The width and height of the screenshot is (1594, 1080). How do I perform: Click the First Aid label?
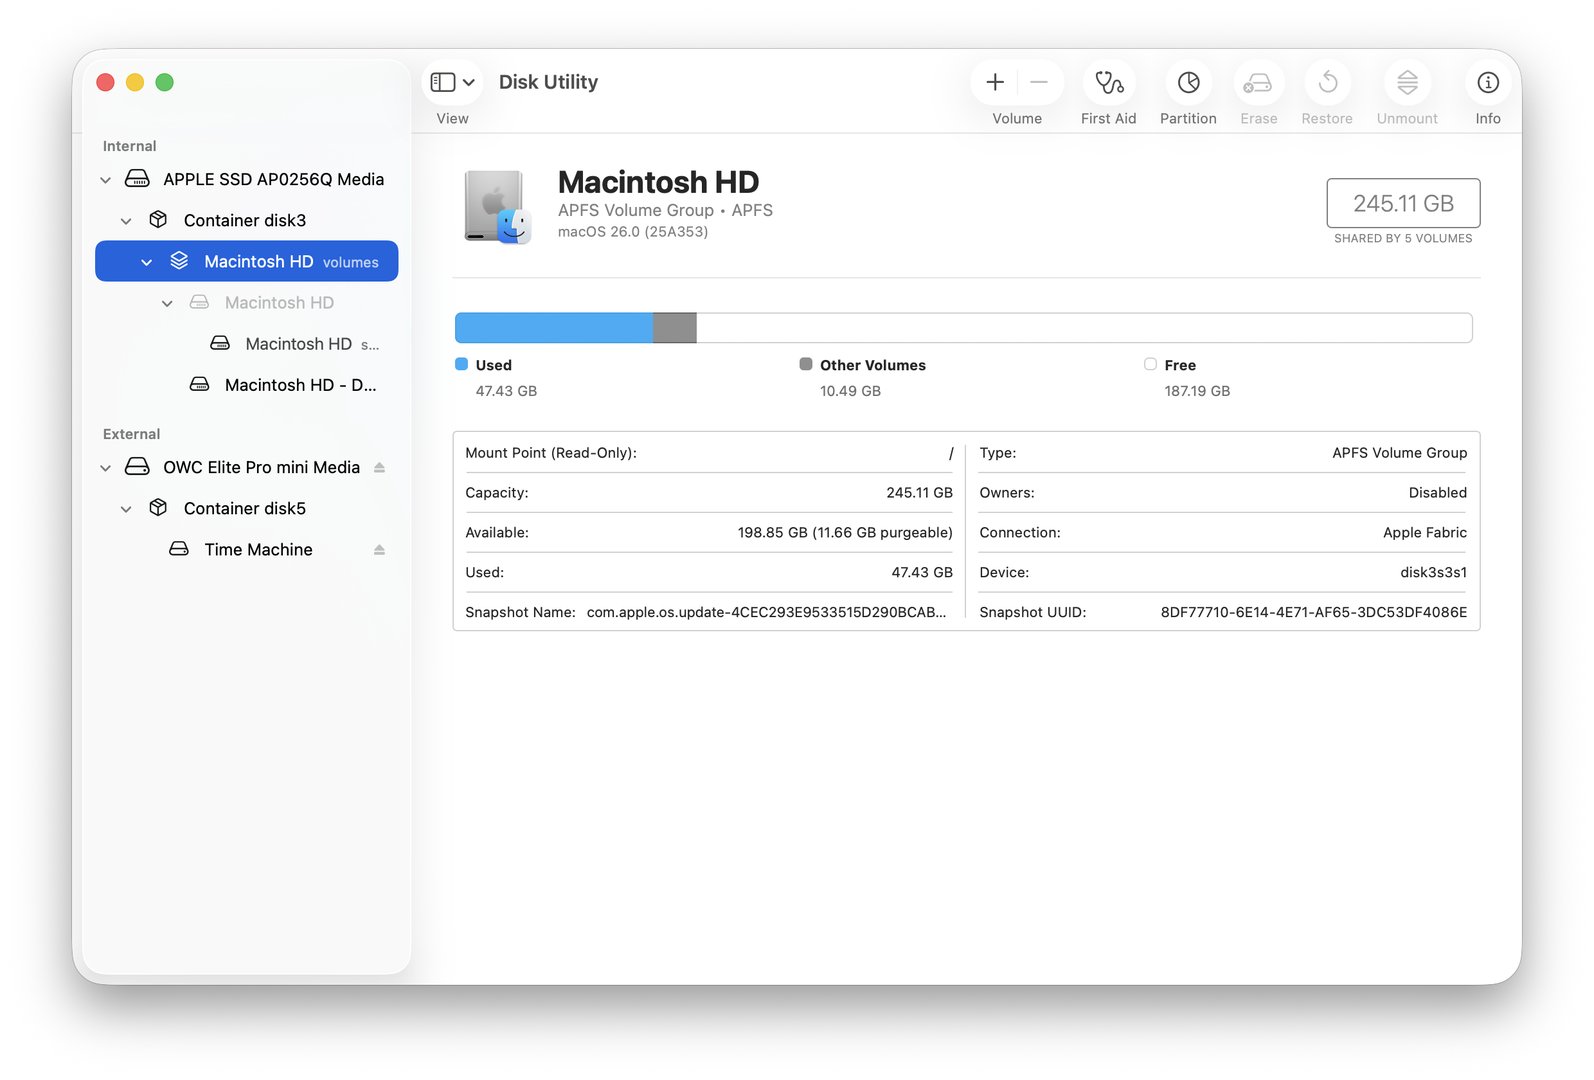1109,118
